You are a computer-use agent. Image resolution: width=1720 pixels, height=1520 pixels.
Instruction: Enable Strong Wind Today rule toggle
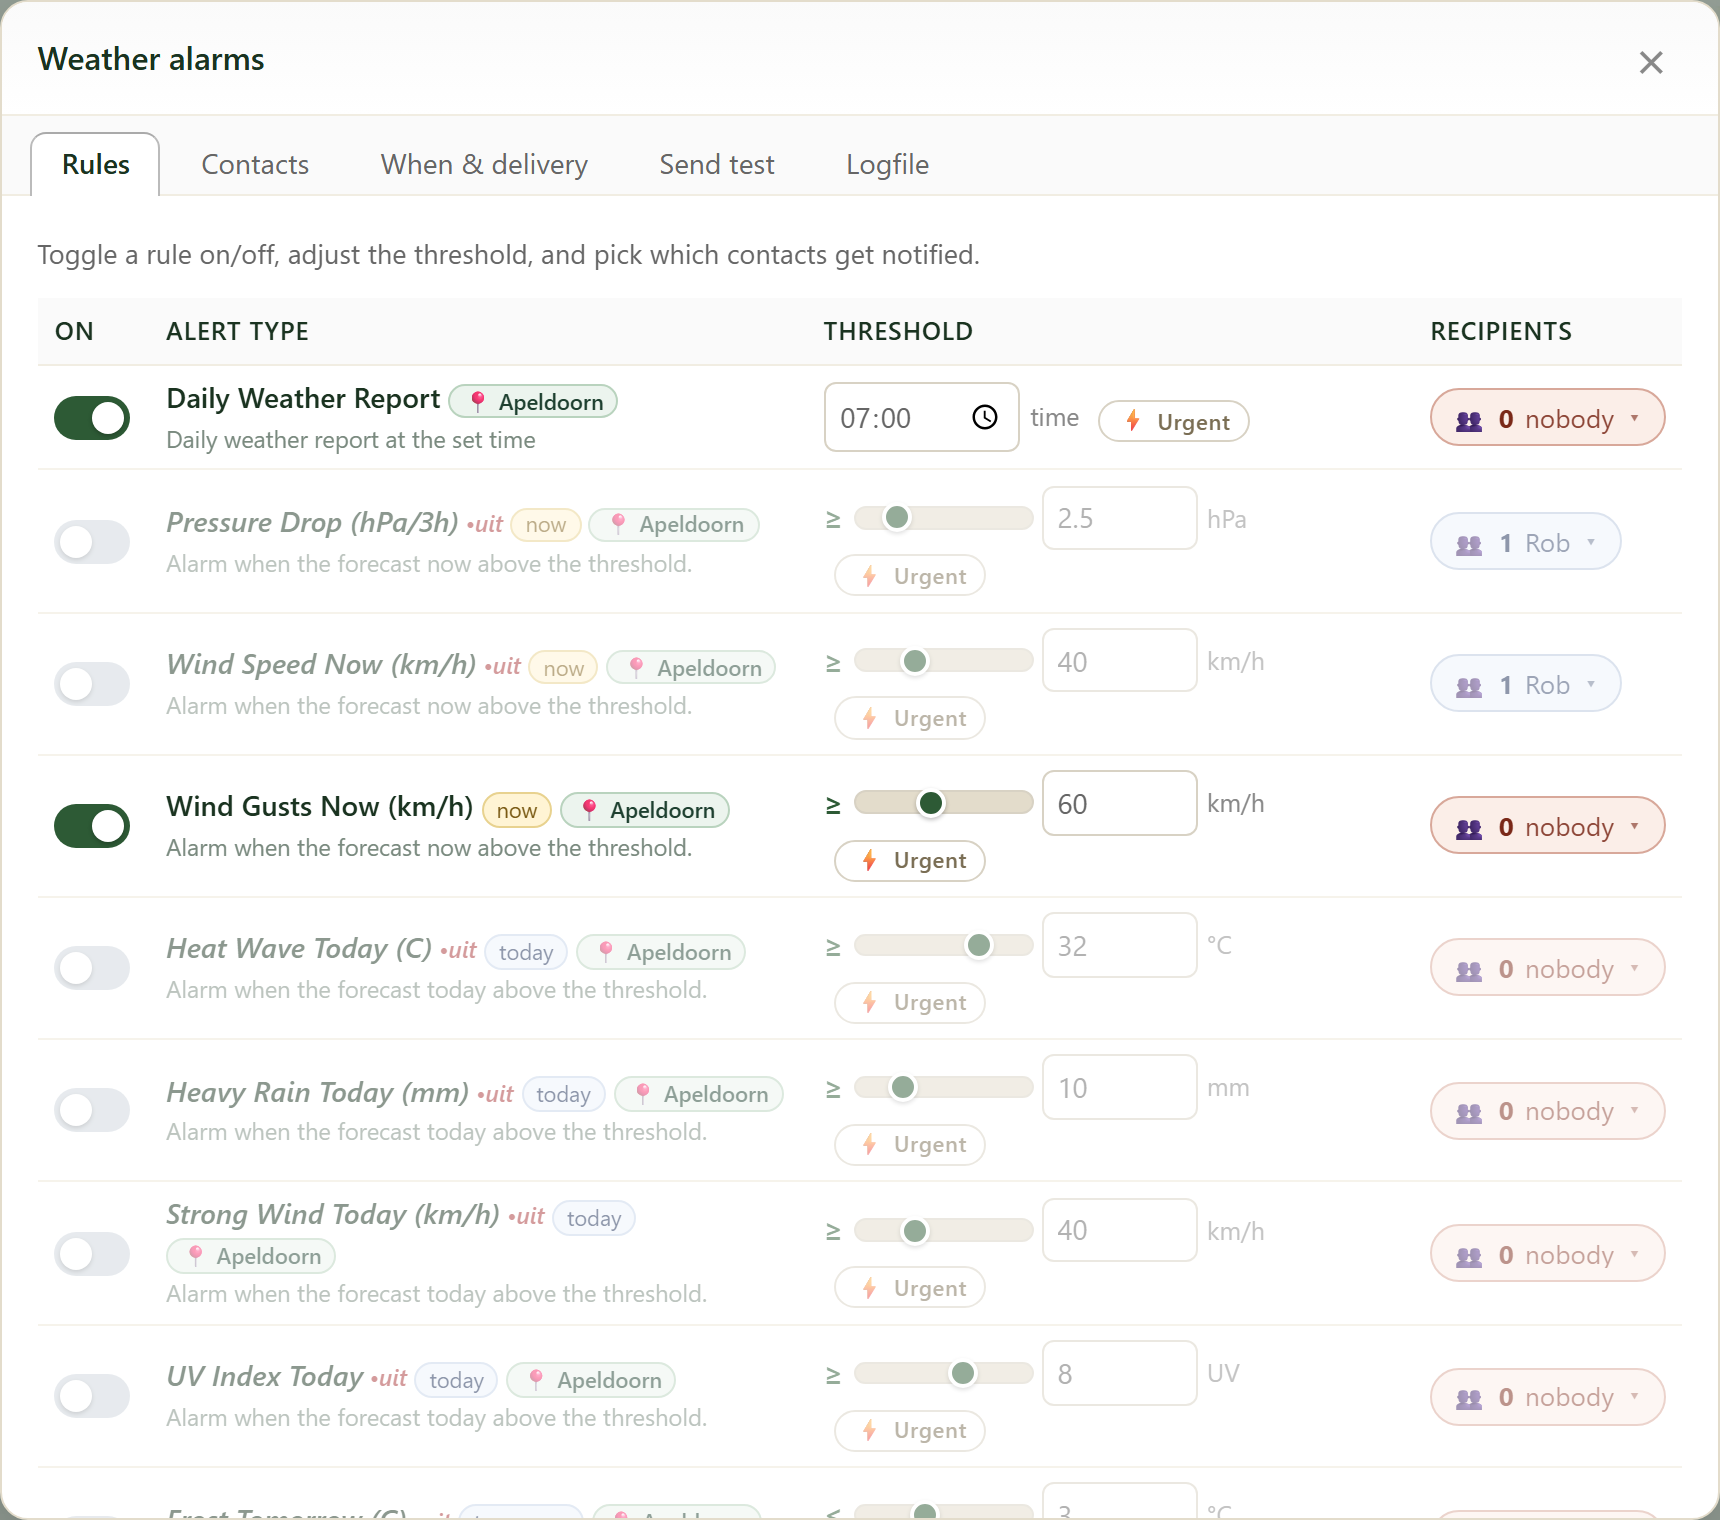92,1254
